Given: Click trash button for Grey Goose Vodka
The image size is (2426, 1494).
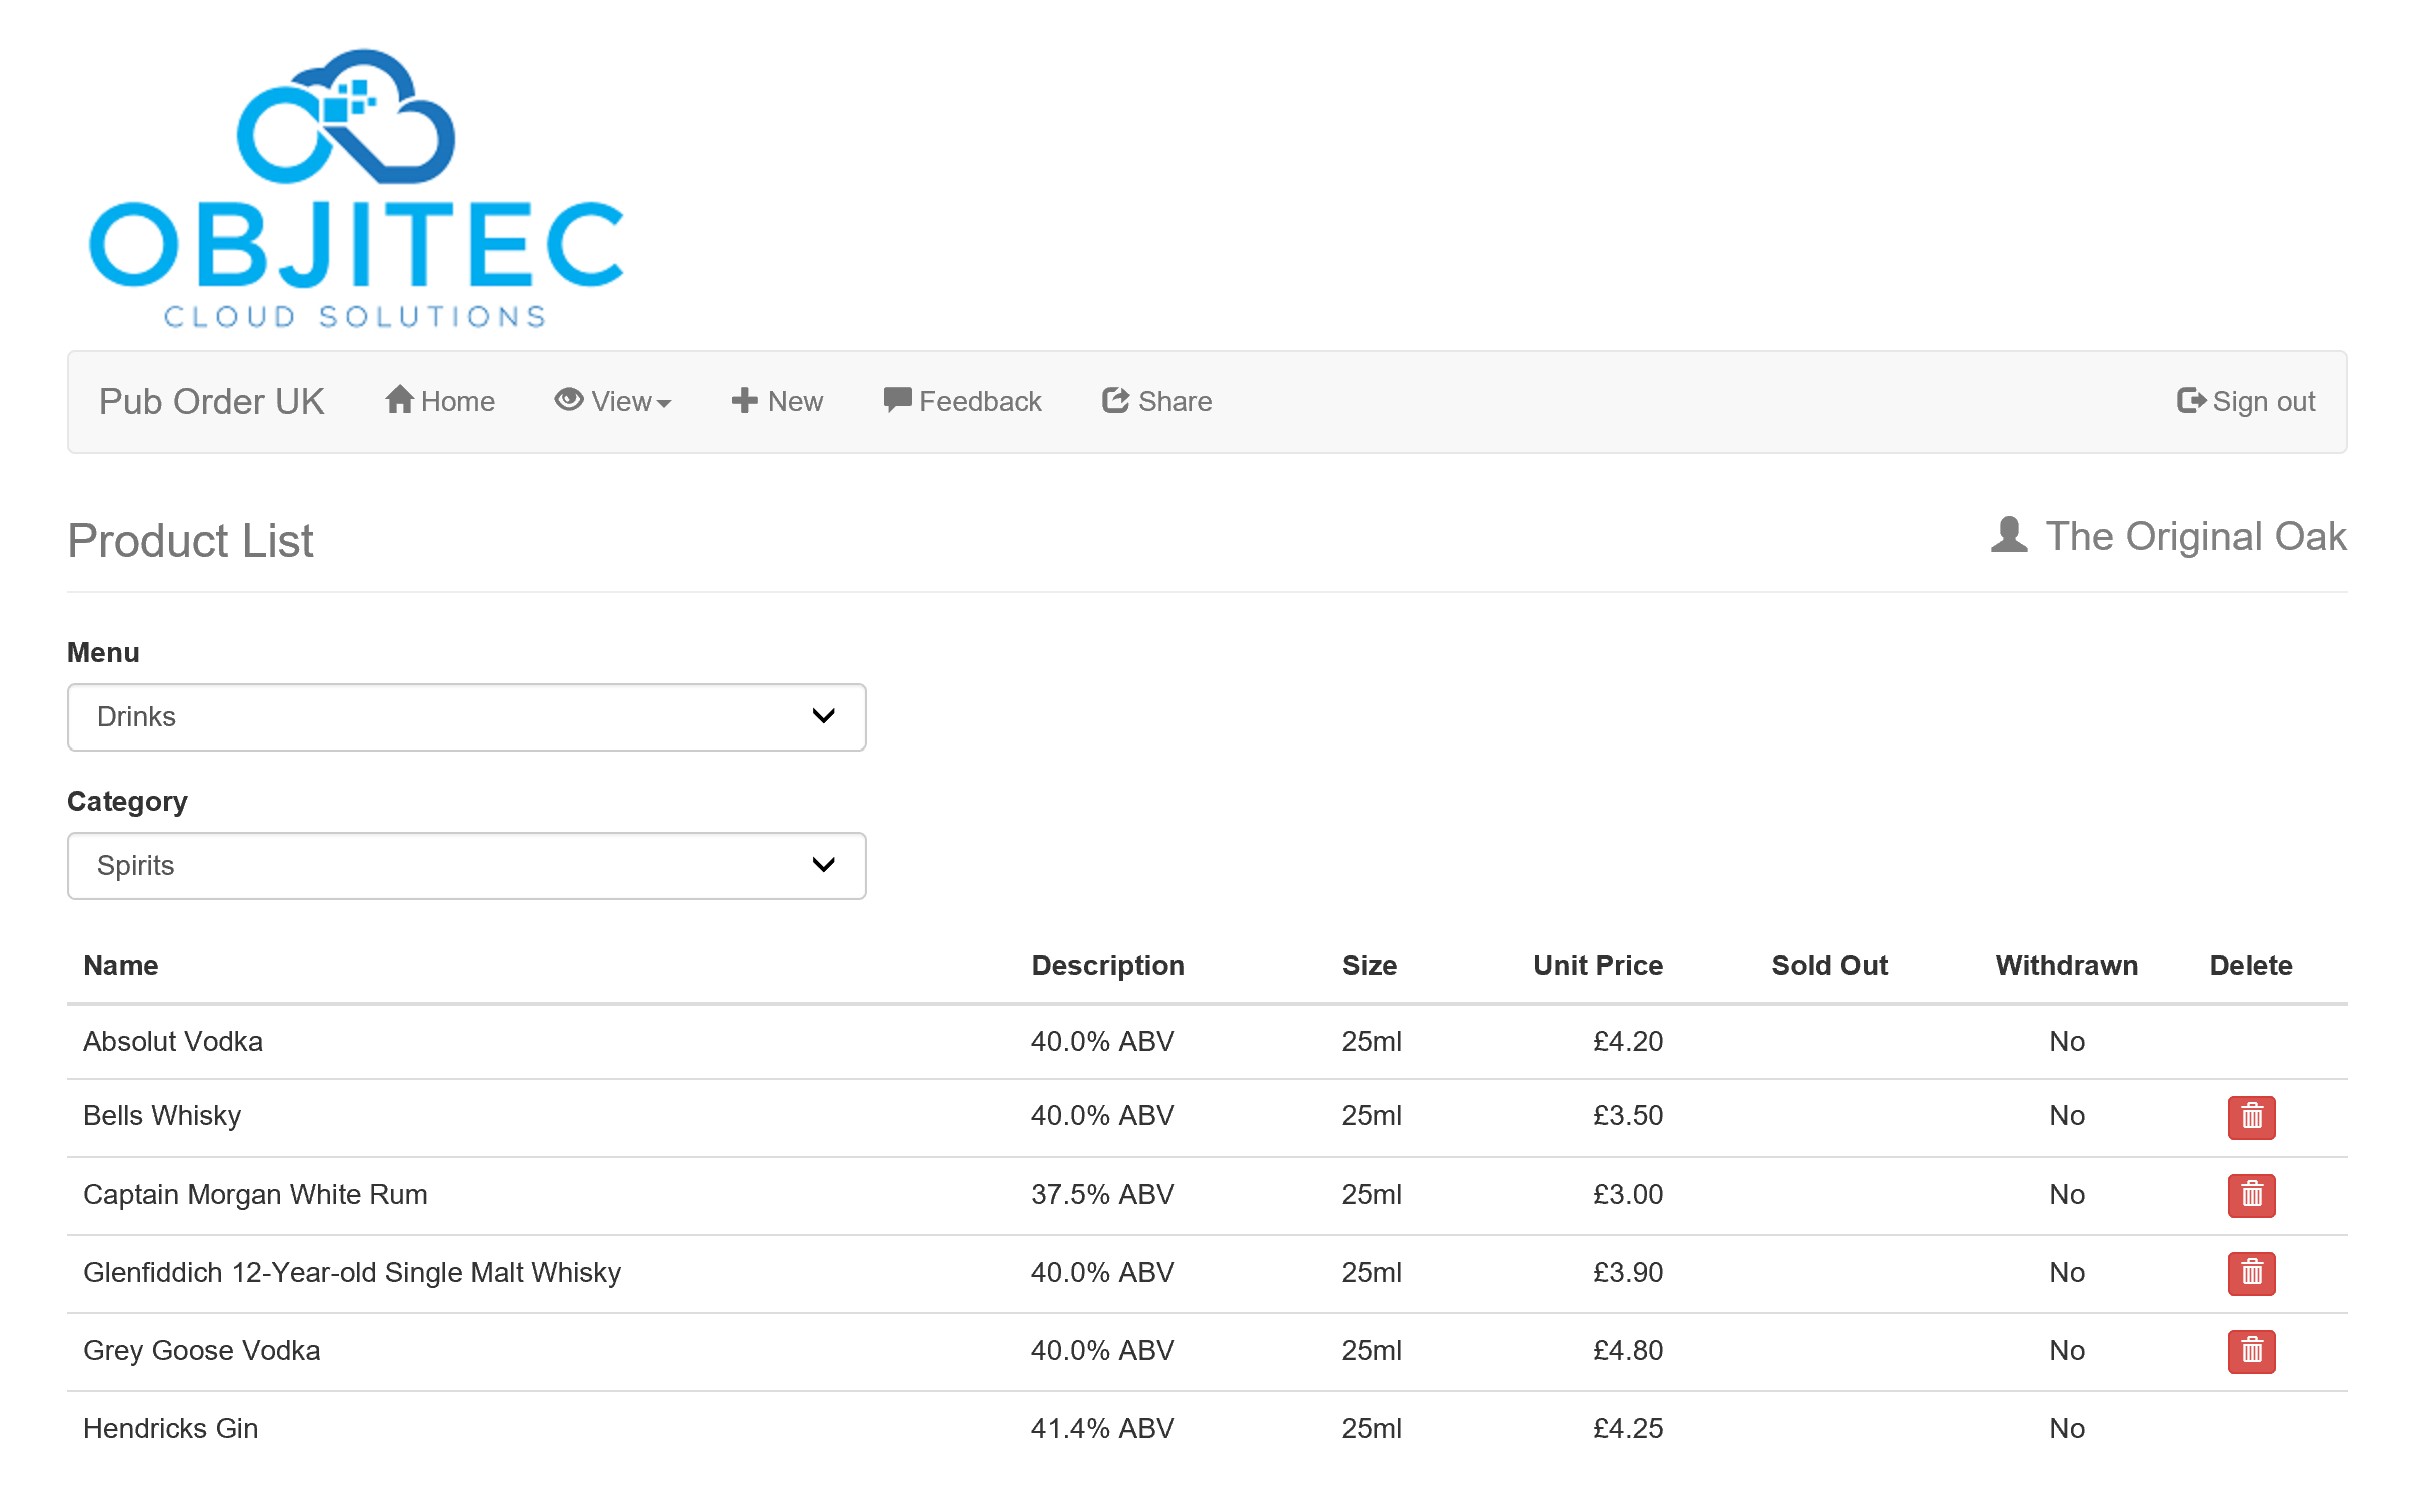Looking at the screenshot, I should coord(2251,1351).
